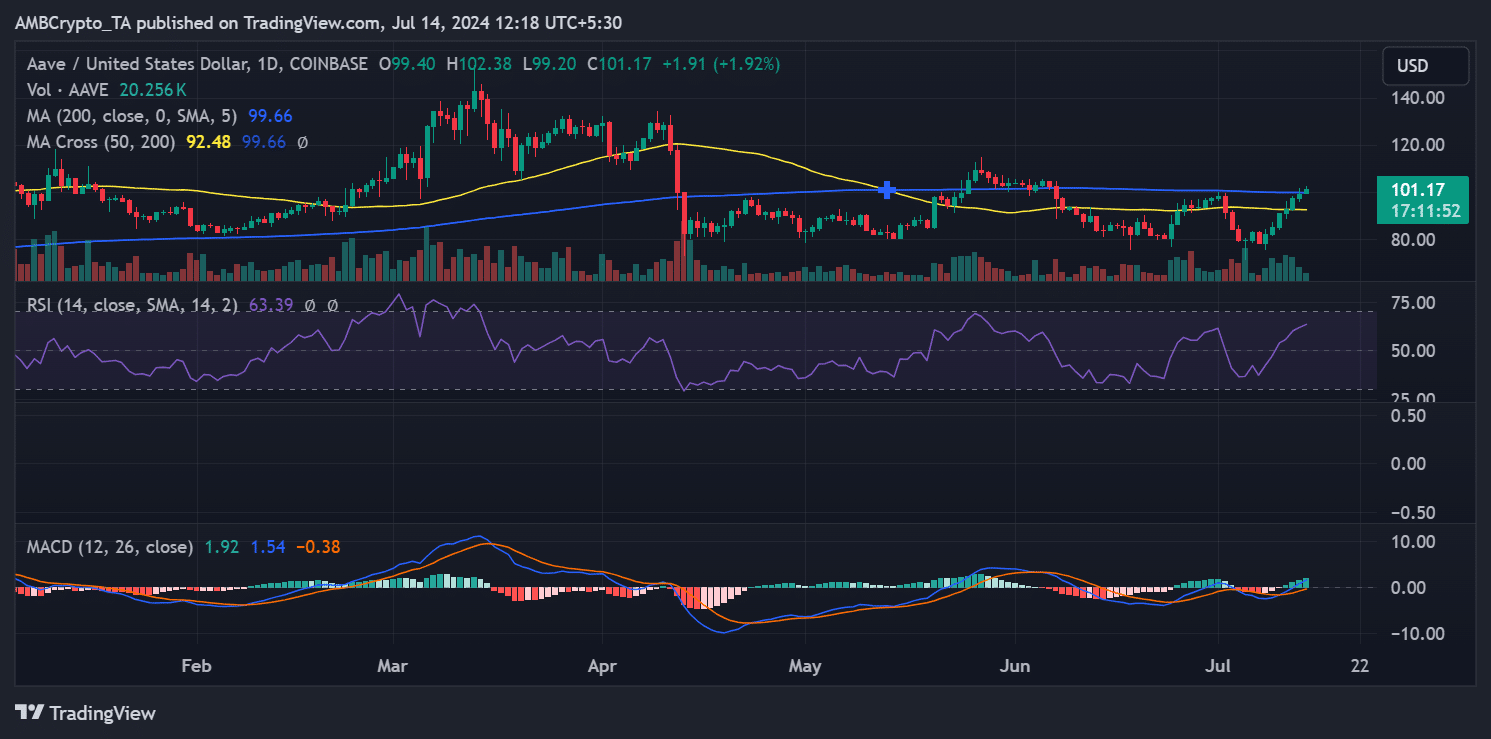Click the Feb label on the time axis
The height and width of the screenshot is (739, 1491).
click(x=197, y=665)
